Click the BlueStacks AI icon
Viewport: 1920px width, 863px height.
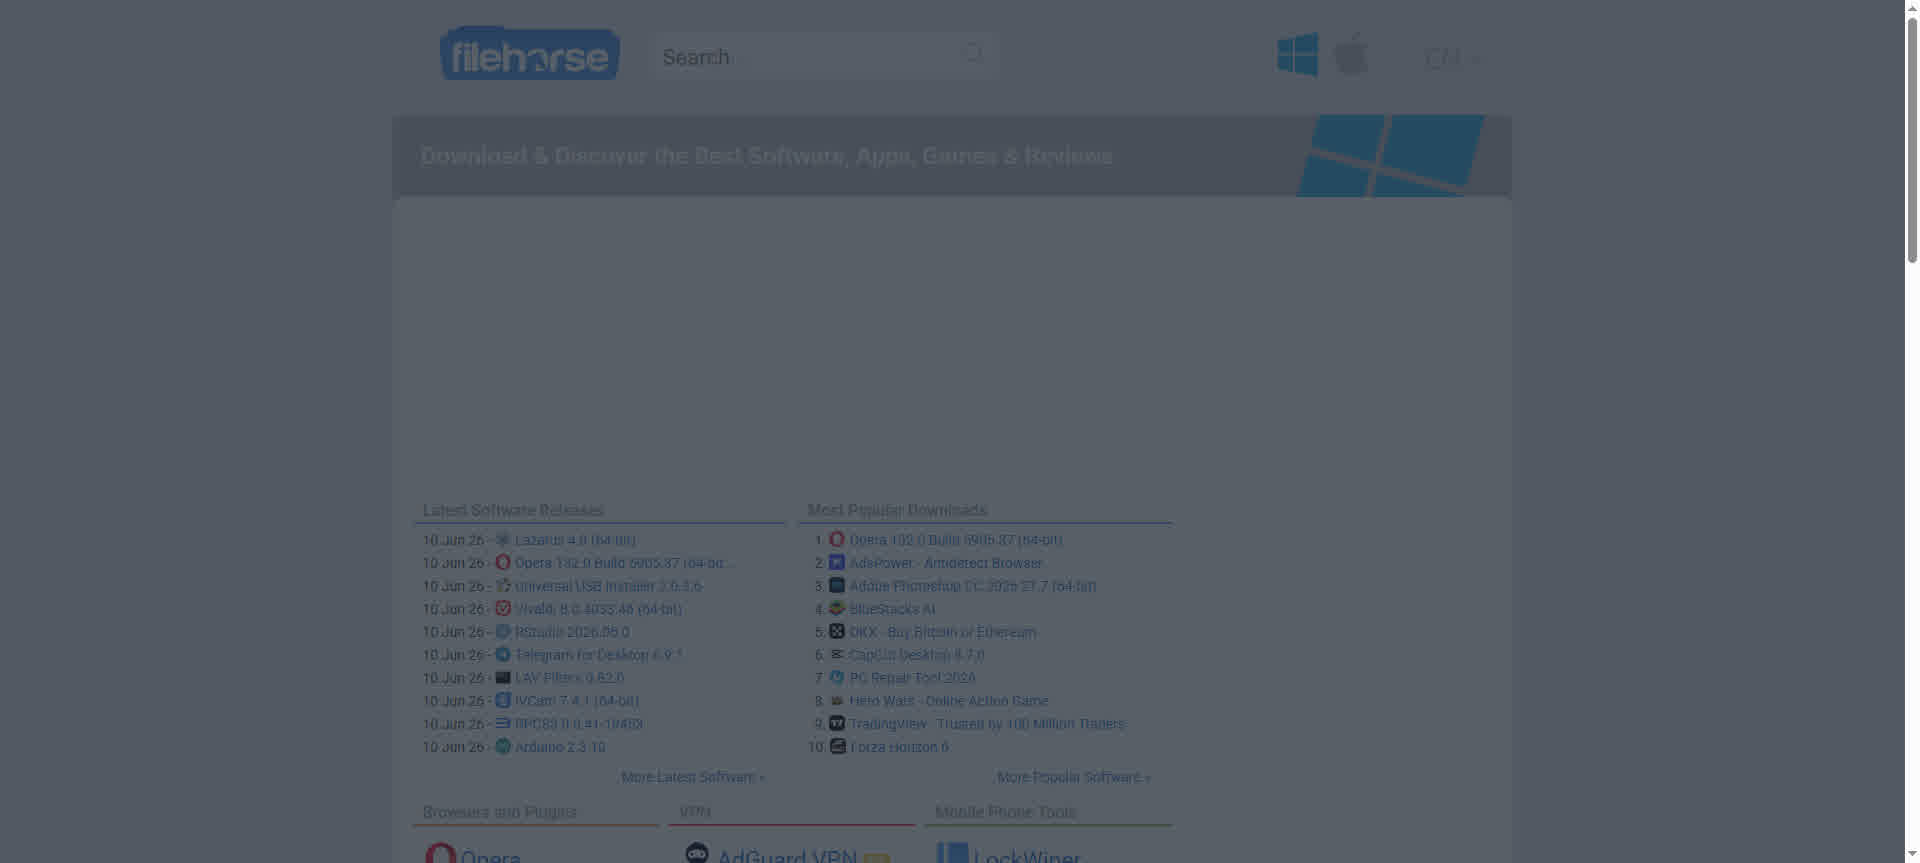[x=837, y=609]
